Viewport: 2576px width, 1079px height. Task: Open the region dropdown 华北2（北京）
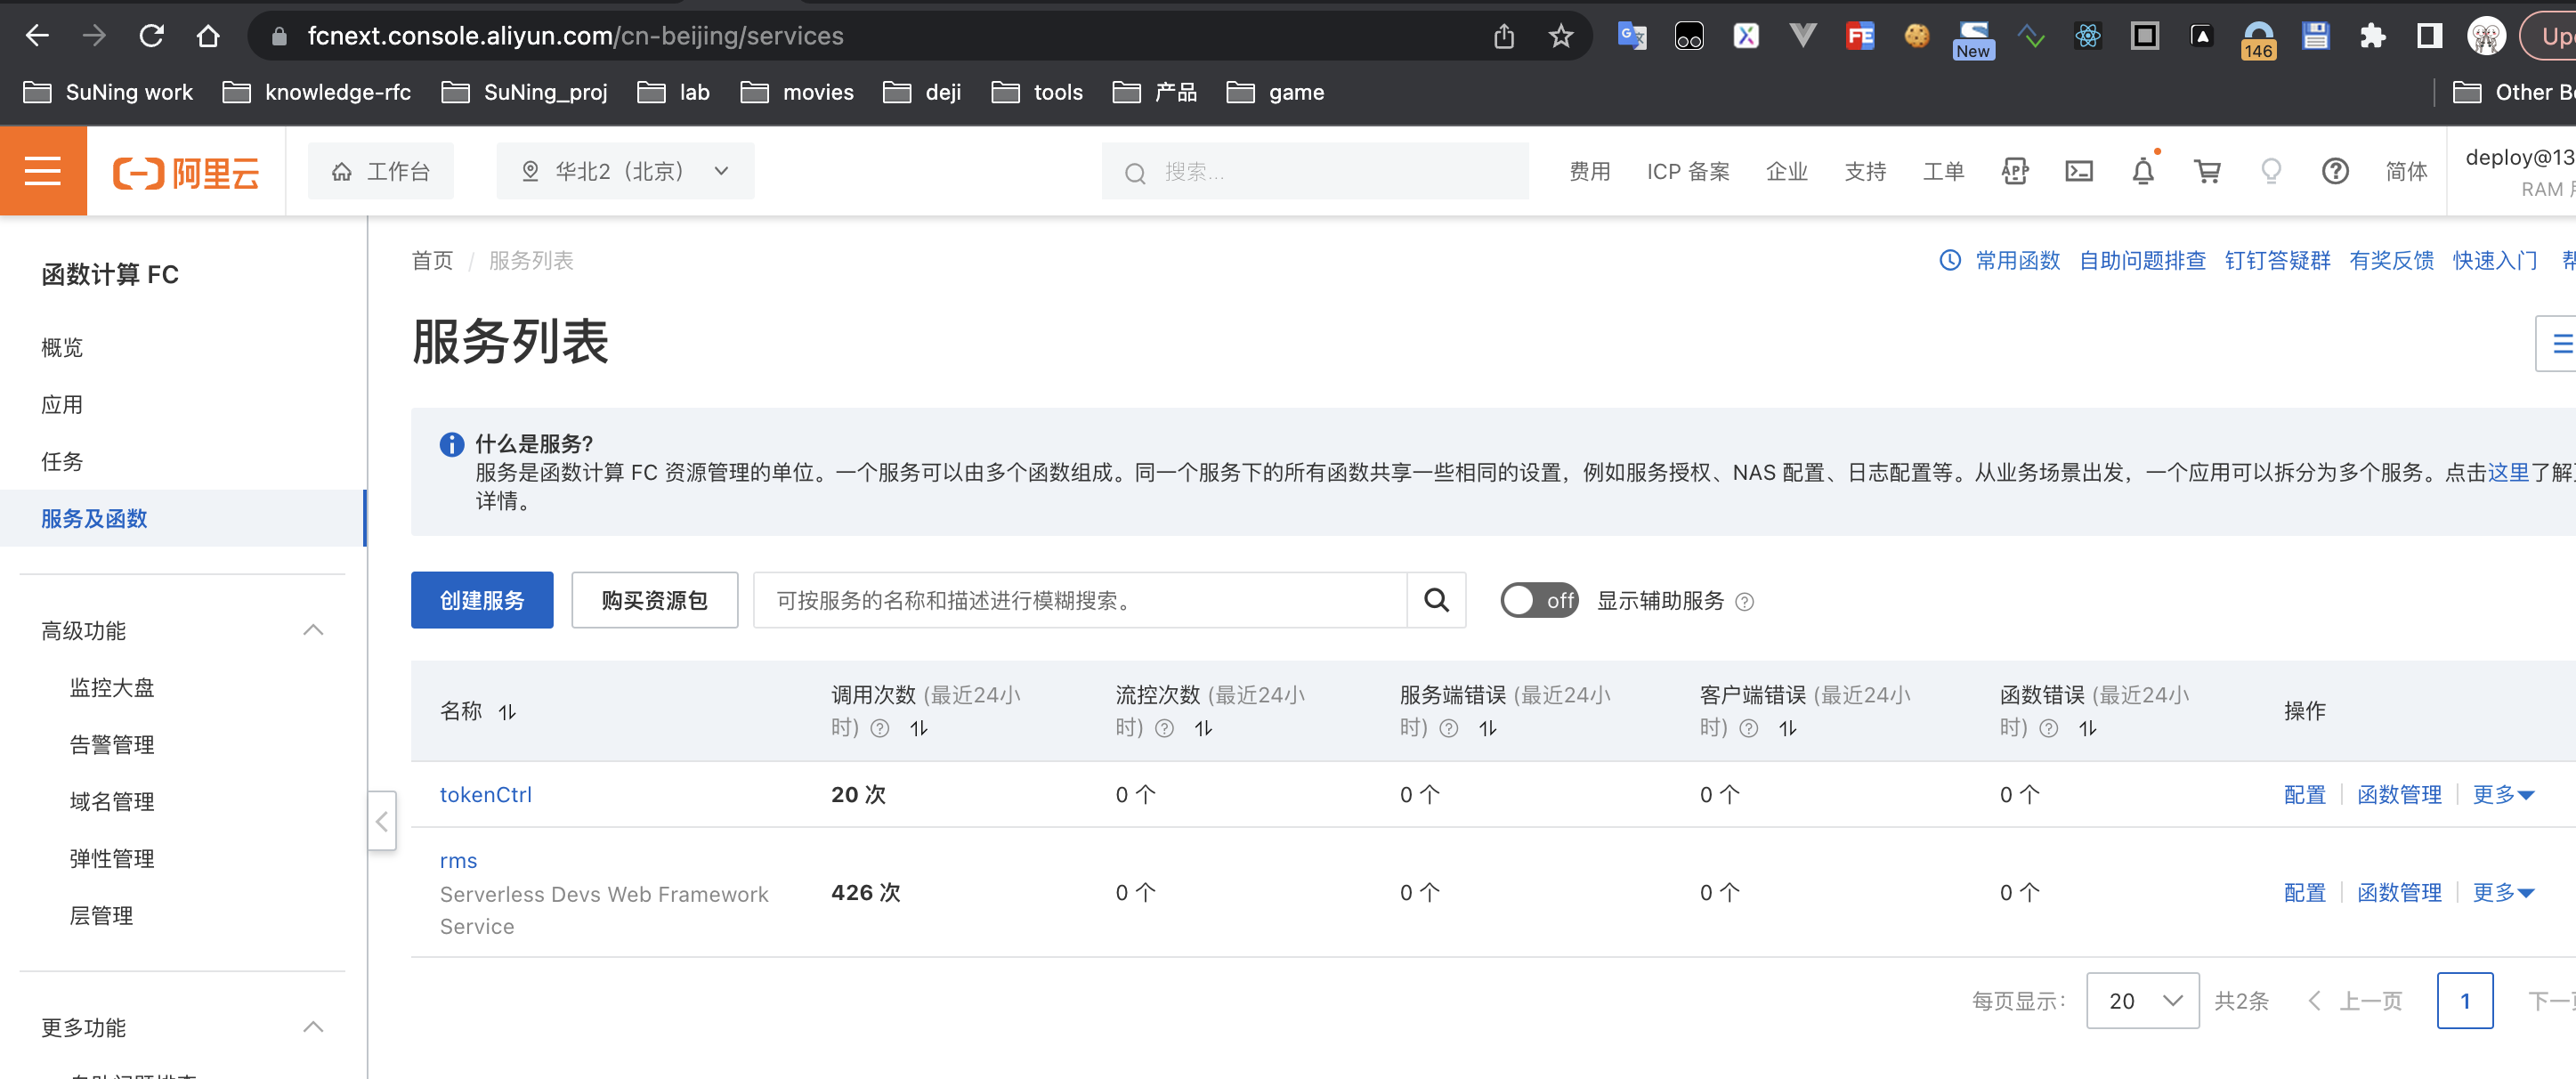point(625,171)
